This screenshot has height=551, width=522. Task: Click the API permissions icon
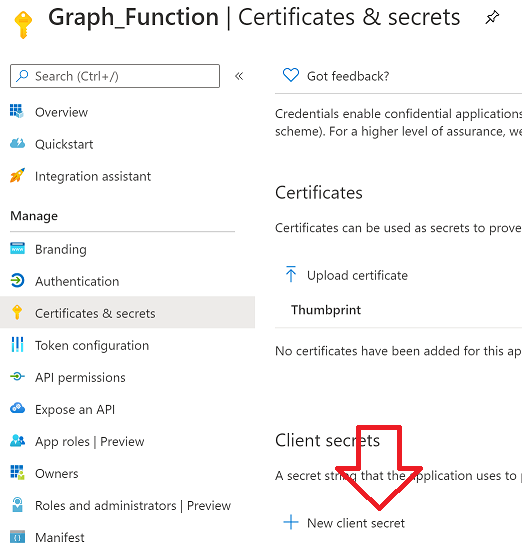[x=17, y=377]
